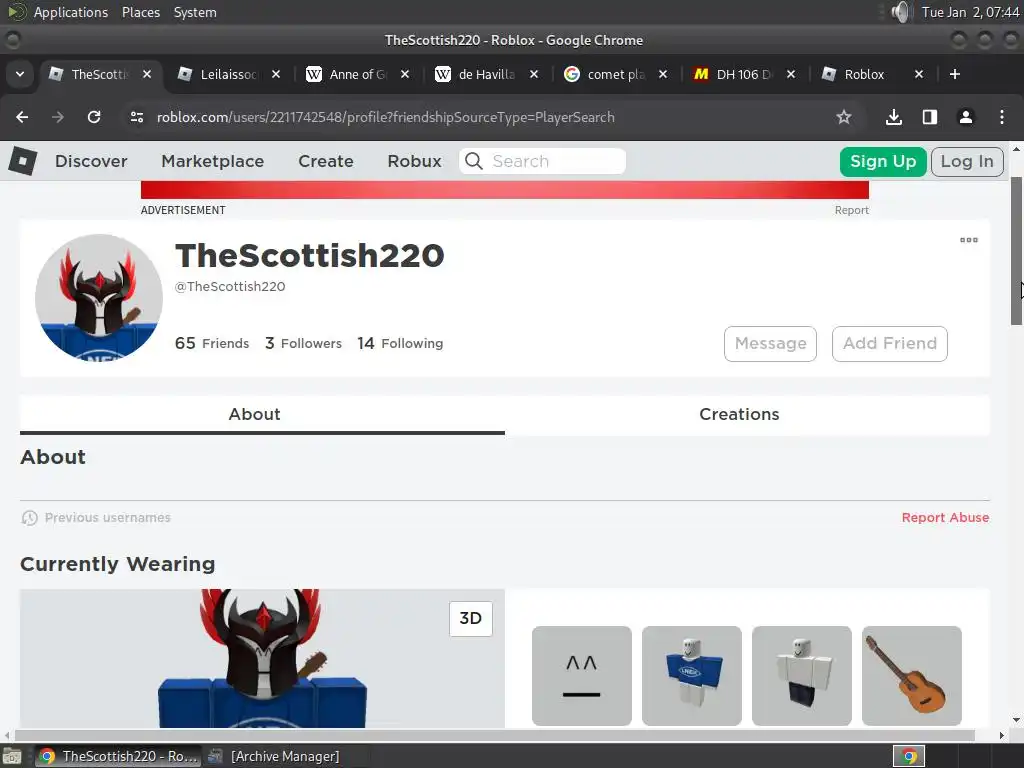Click TheScottish220 avatar picture
This screenshot has width=1024, height=768.
coord(99,298)
